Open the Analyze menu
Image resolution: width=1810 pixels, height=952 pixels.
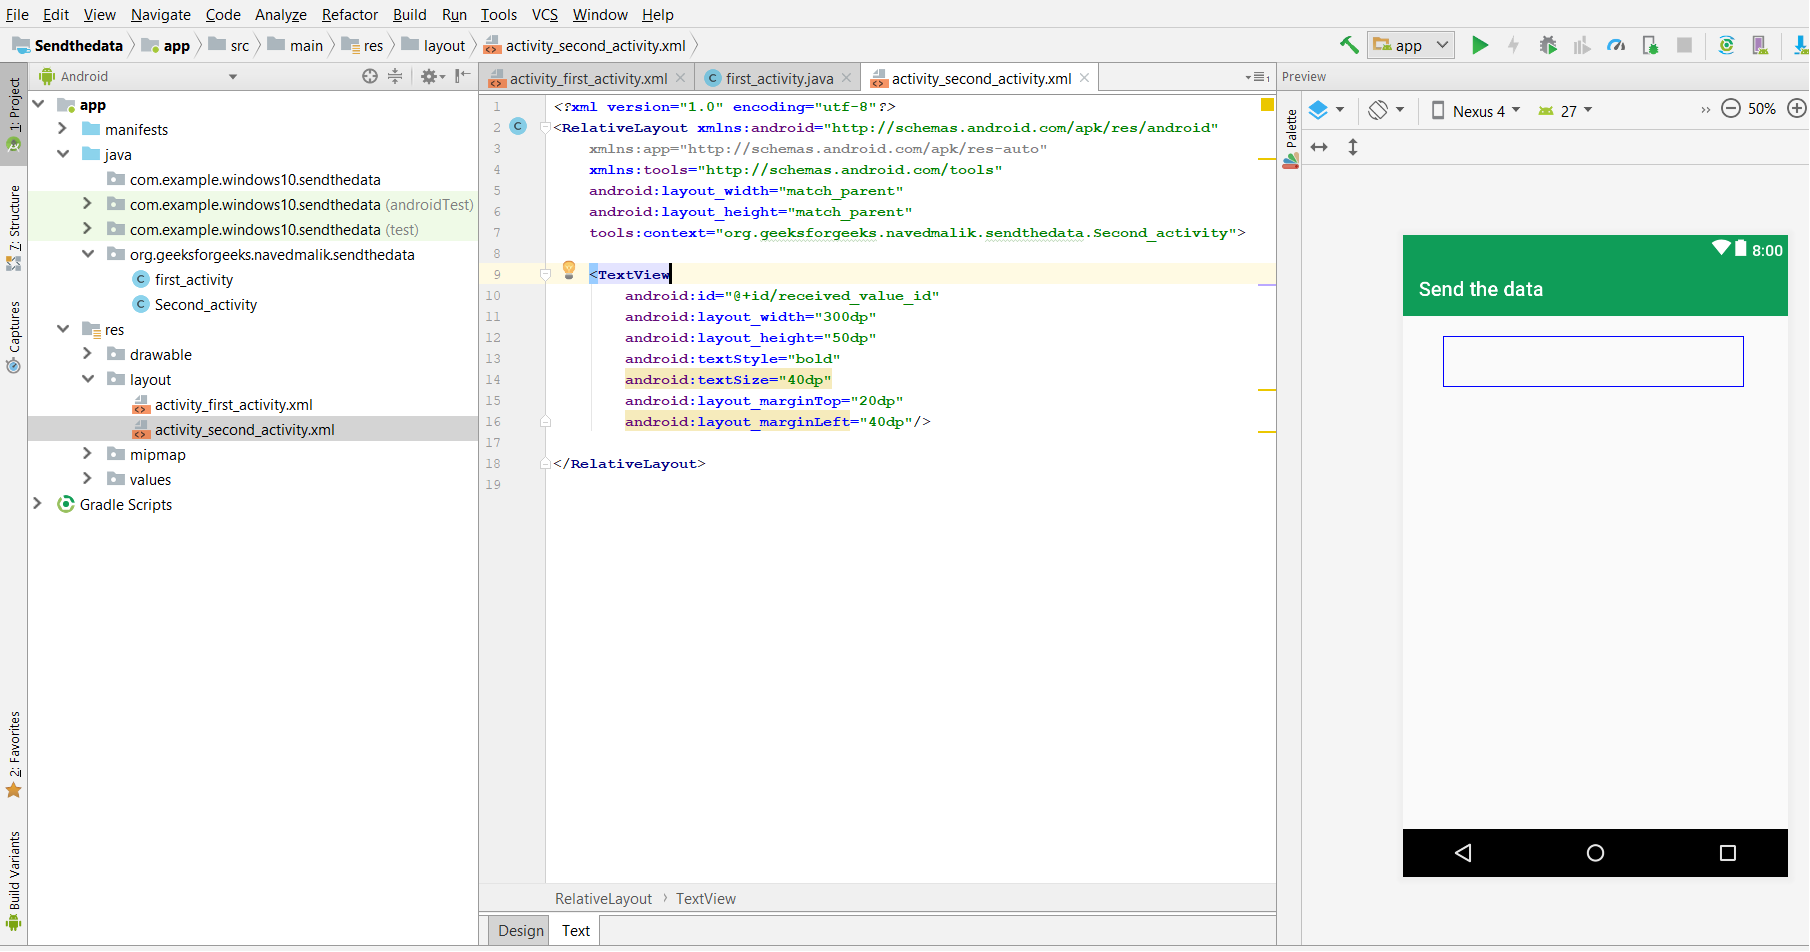[x=281, y=14]
